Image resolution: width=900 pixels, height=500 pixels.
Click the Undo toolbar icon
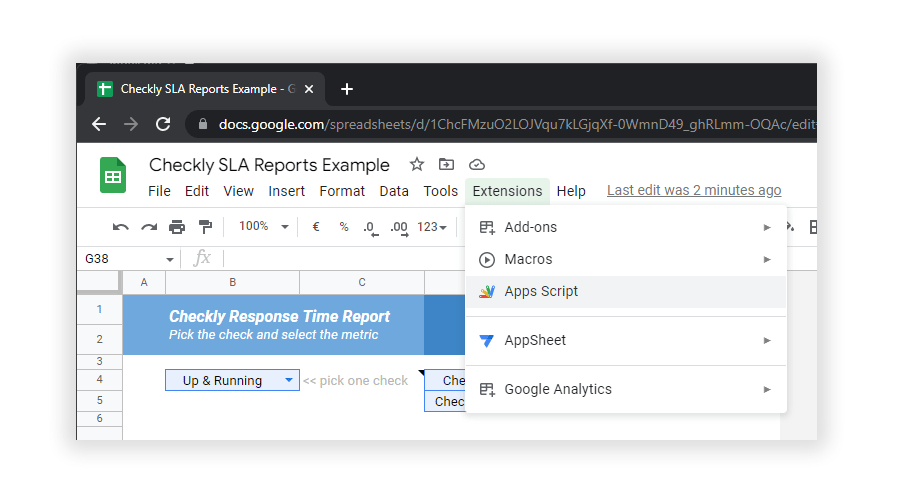point(121,227)
